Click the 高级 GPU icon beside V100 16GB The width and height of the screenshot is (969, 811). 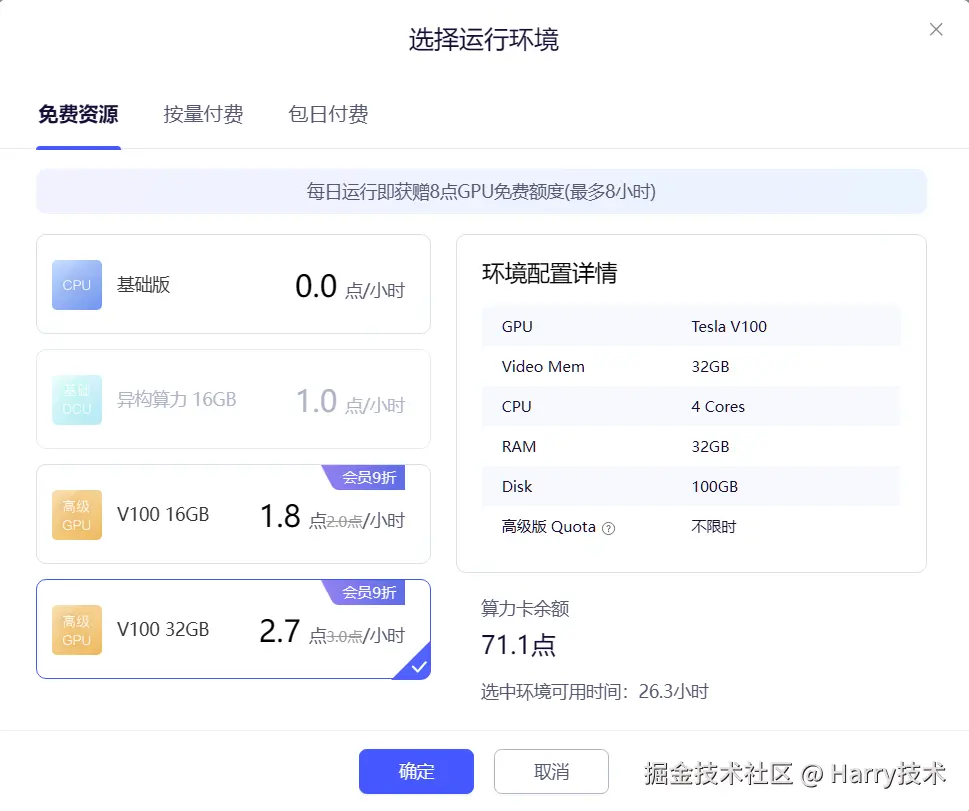click(x=77, y=515)
